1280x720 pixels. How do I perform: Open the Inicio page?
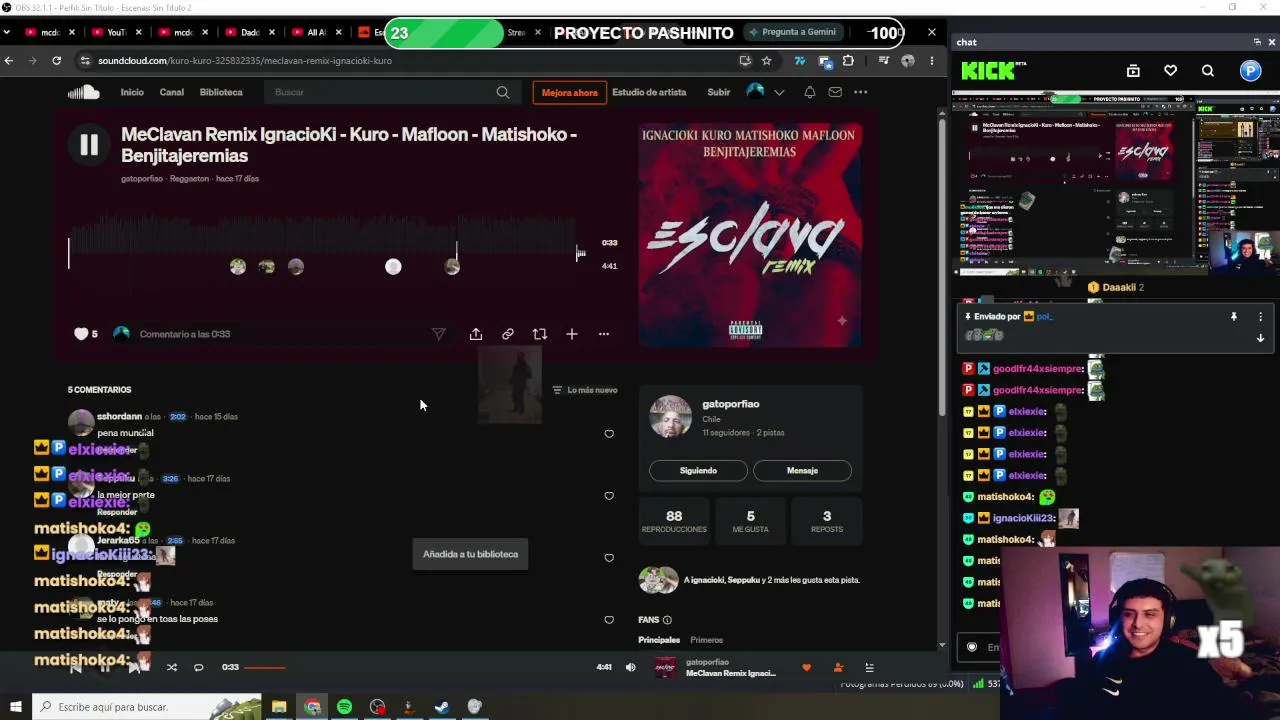(x=132, y=92)
